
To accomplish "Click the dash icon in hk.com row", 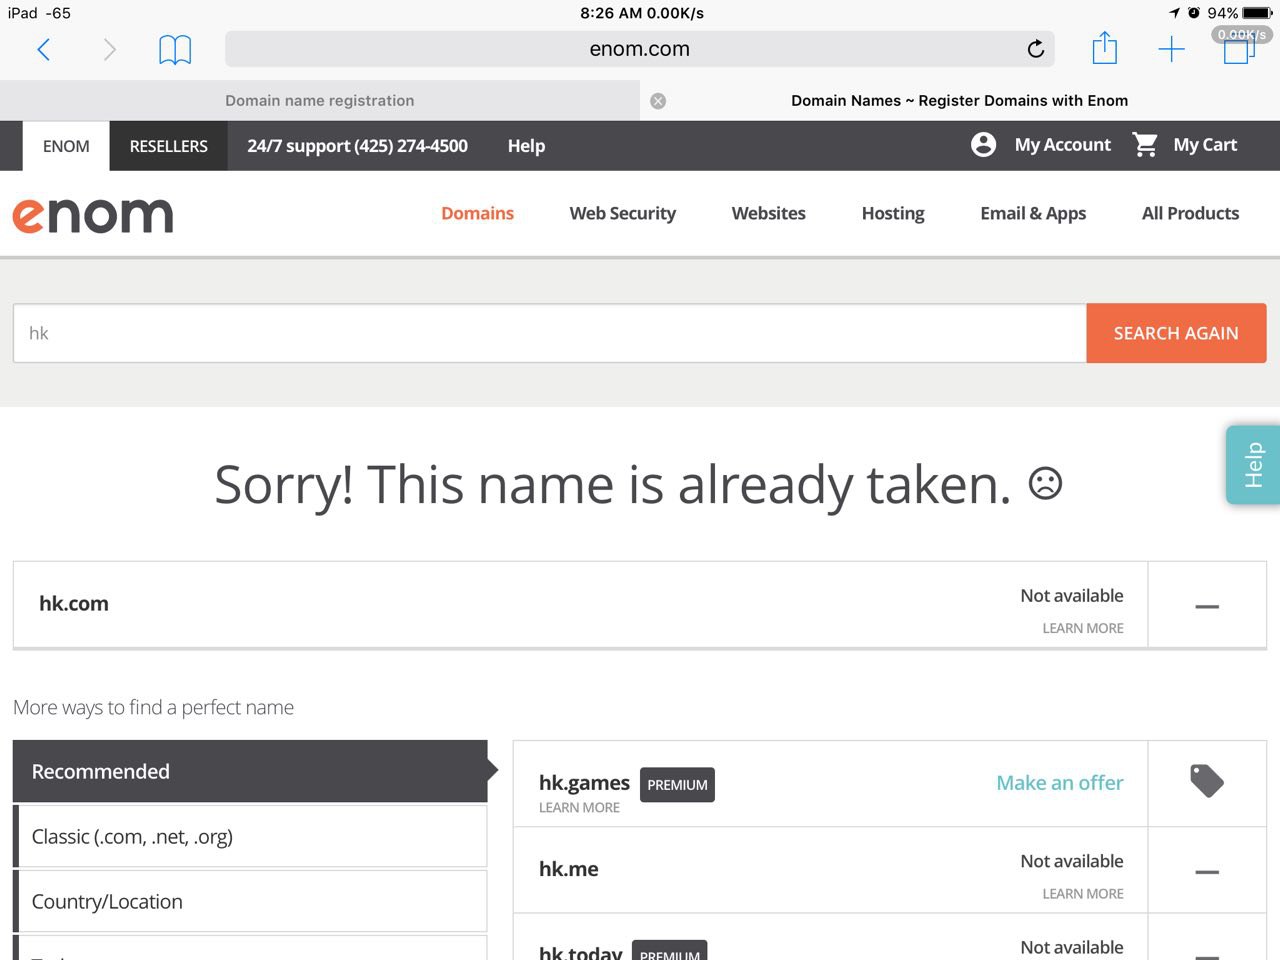I will tap(1207, 606).
